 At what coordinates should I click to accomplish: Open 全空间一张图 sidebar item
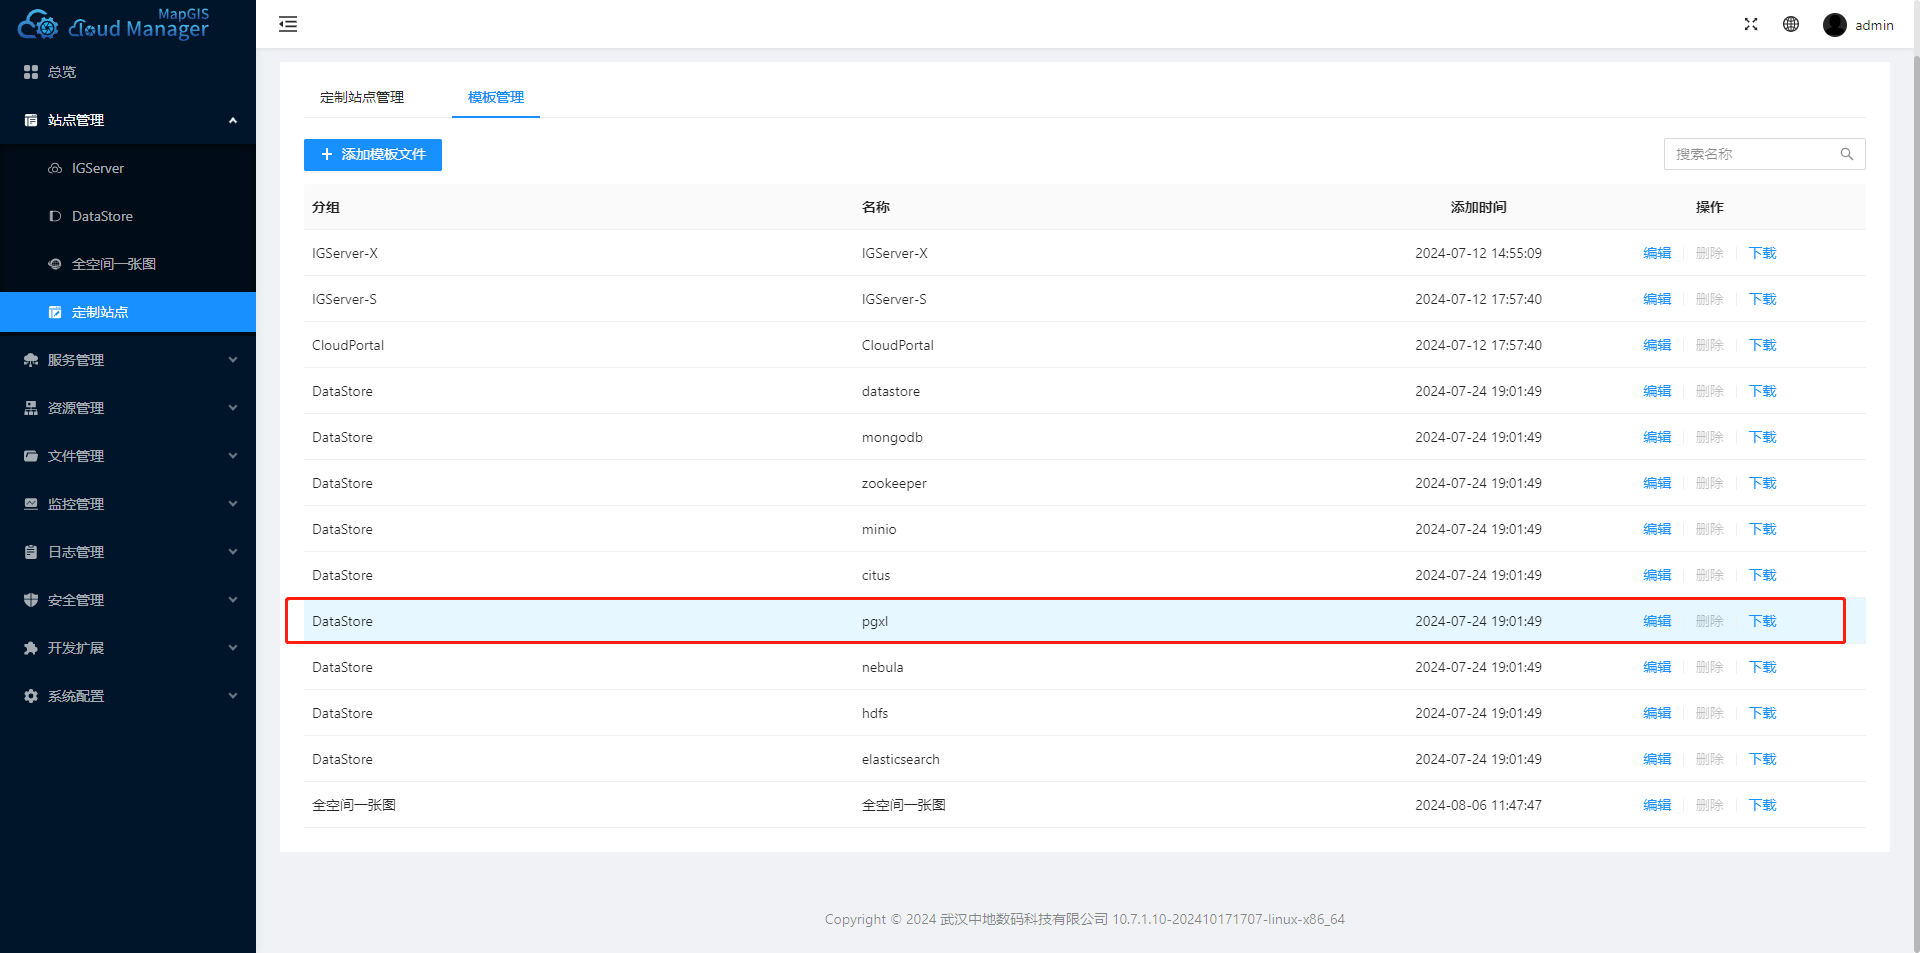(128, 264)
